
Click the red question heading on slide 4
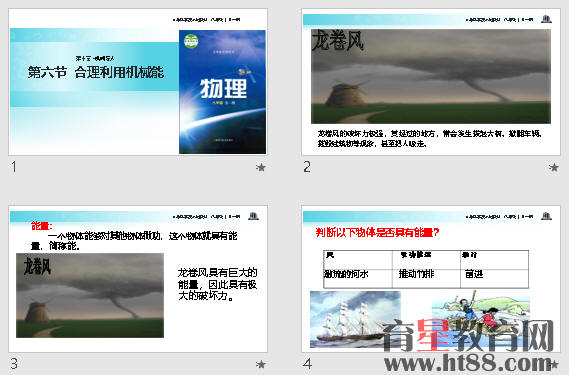[377, 232]
